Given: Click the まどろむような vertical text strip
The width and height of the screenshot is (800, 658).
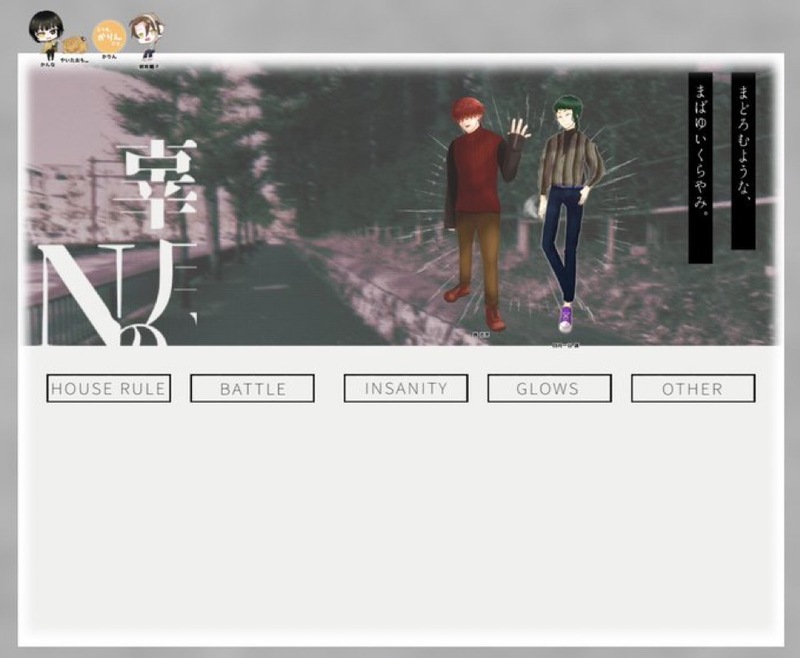Looking at the screenshot, I should pos(743,161).
